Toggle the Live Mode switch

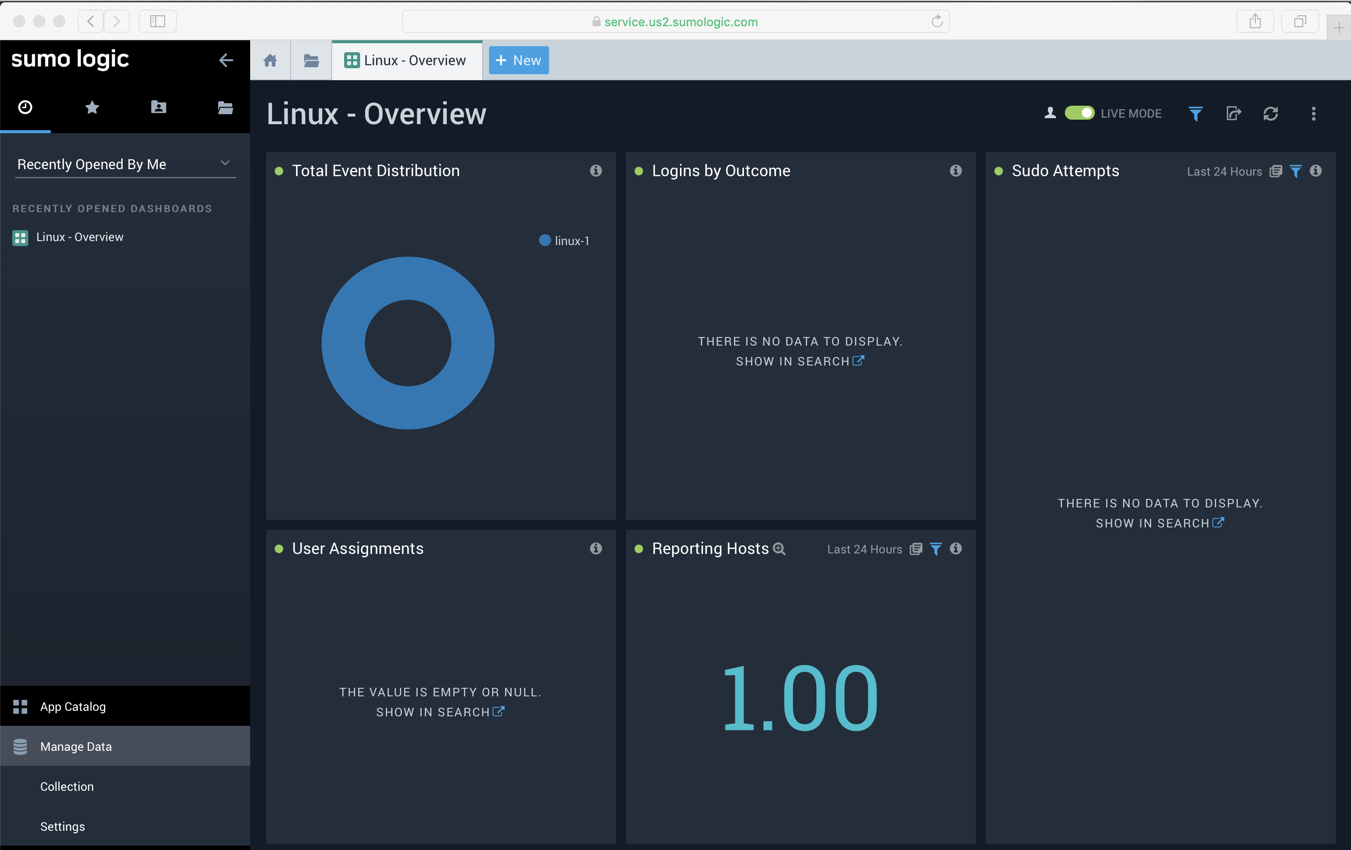[x=1079, y=113]
